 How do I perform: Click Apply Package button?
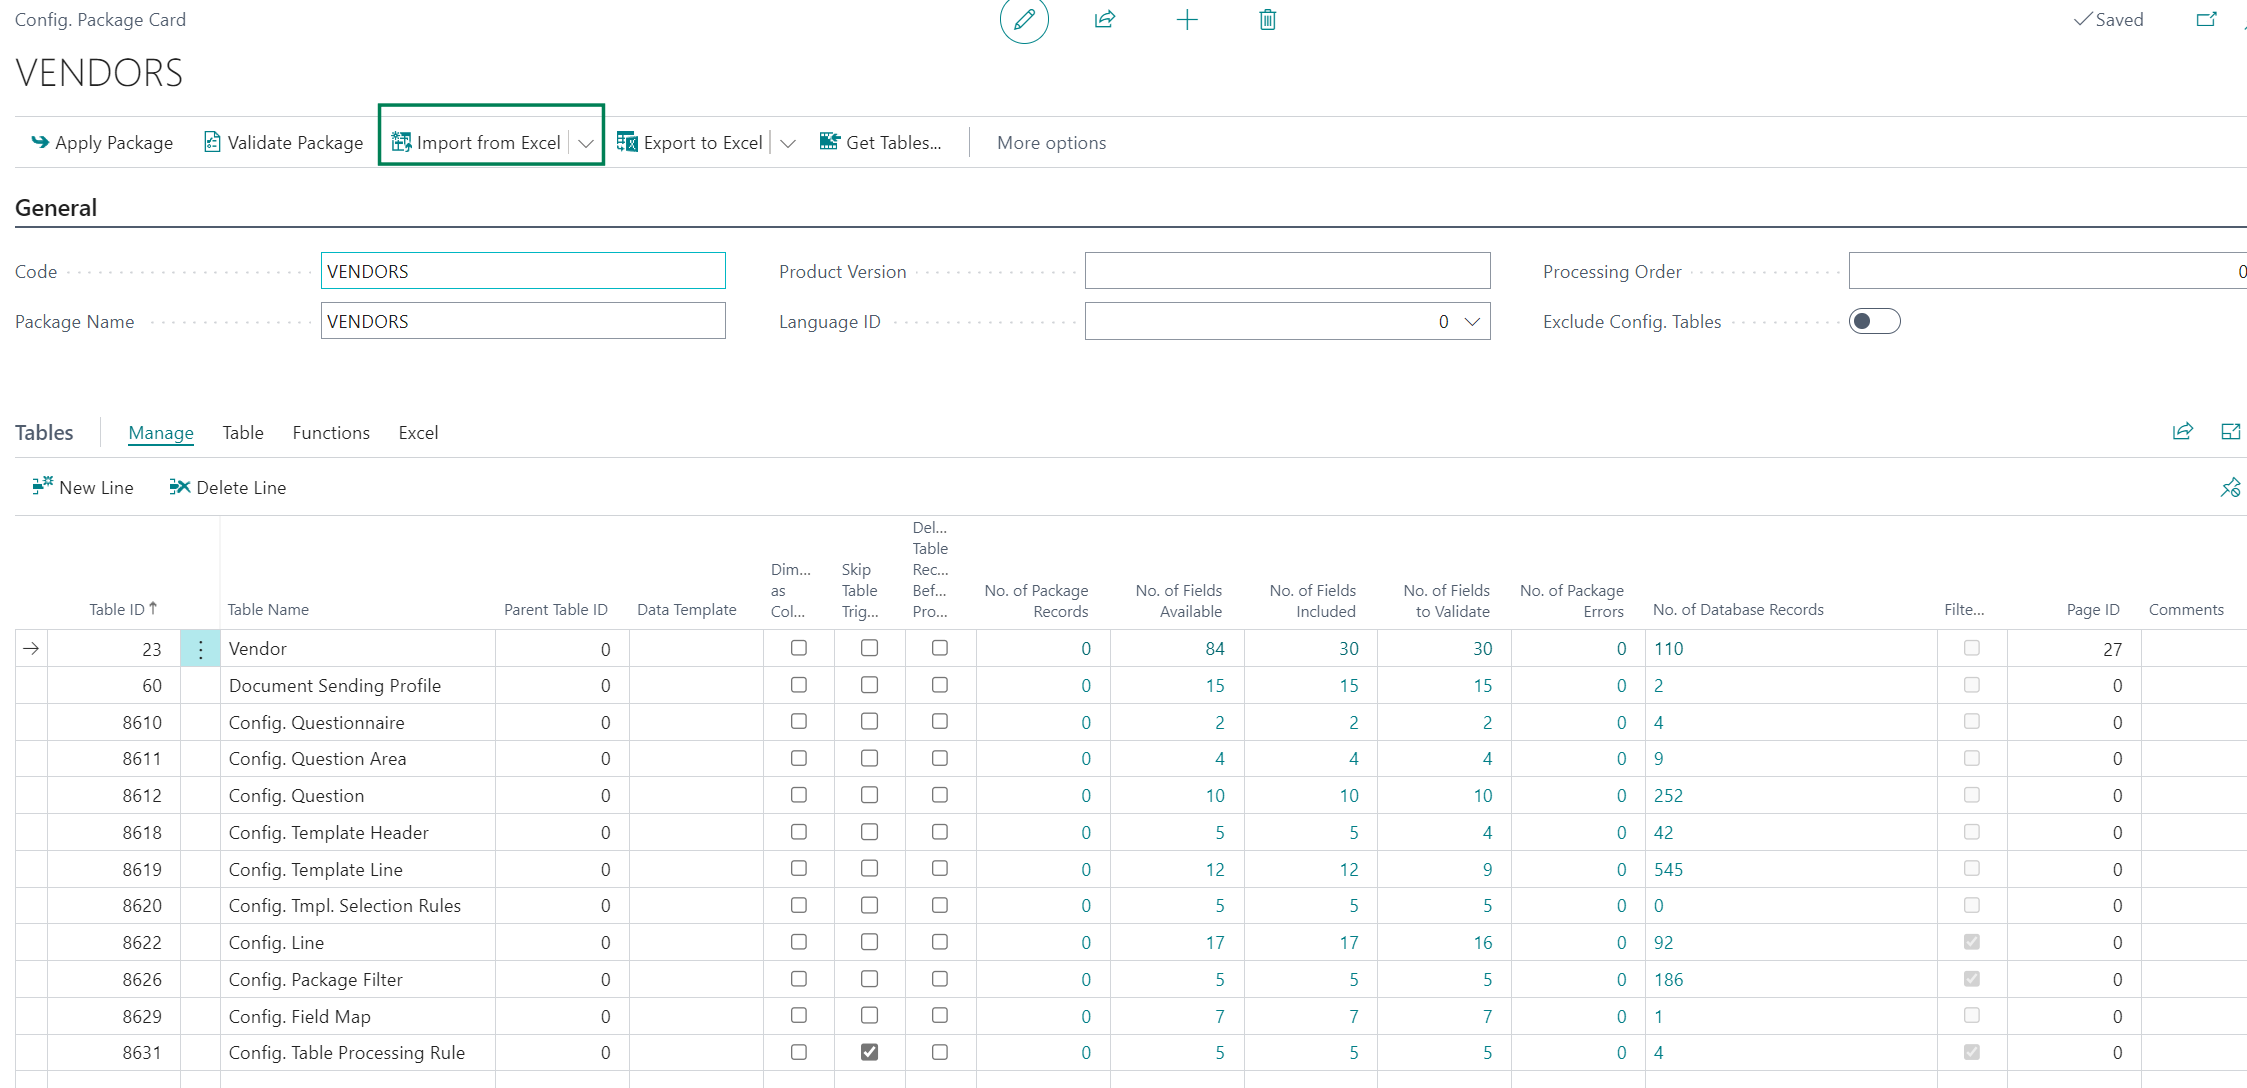pos(102,143)
